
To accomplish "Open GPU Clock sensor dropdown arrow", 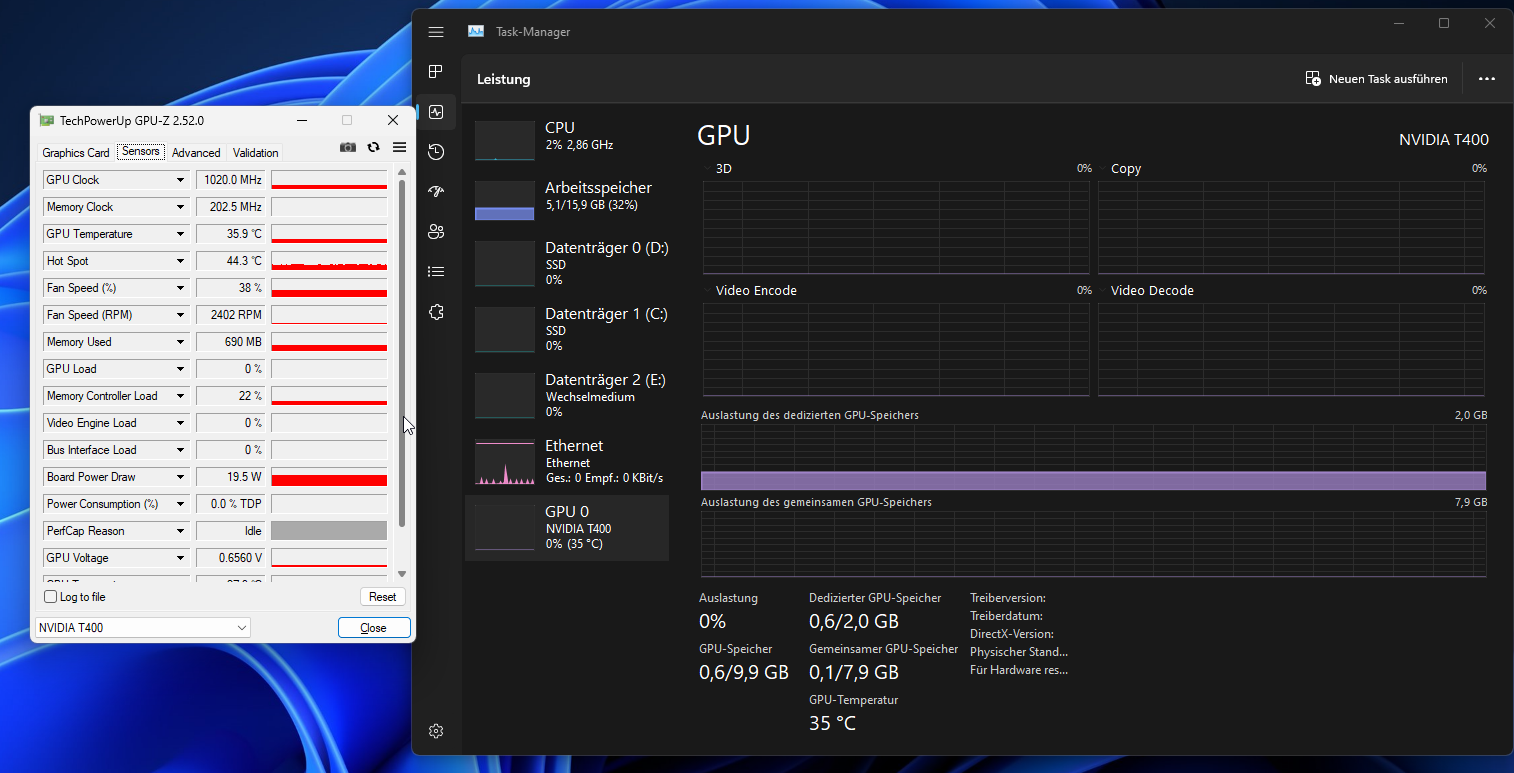I will point(181,180).
